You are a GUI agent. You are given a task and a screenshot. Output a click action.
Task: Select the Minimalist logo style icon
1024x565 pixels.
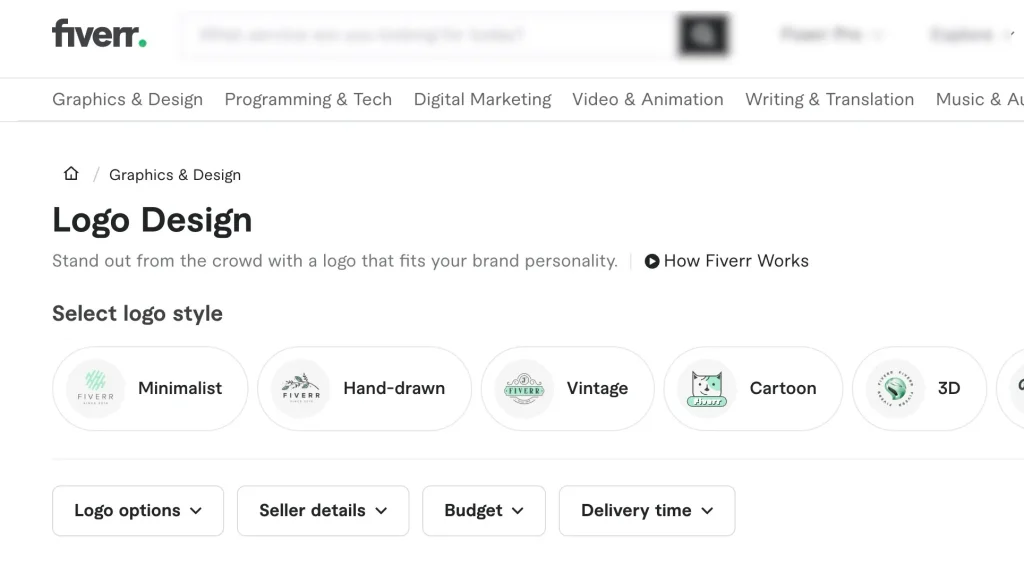tap(96, 388)
